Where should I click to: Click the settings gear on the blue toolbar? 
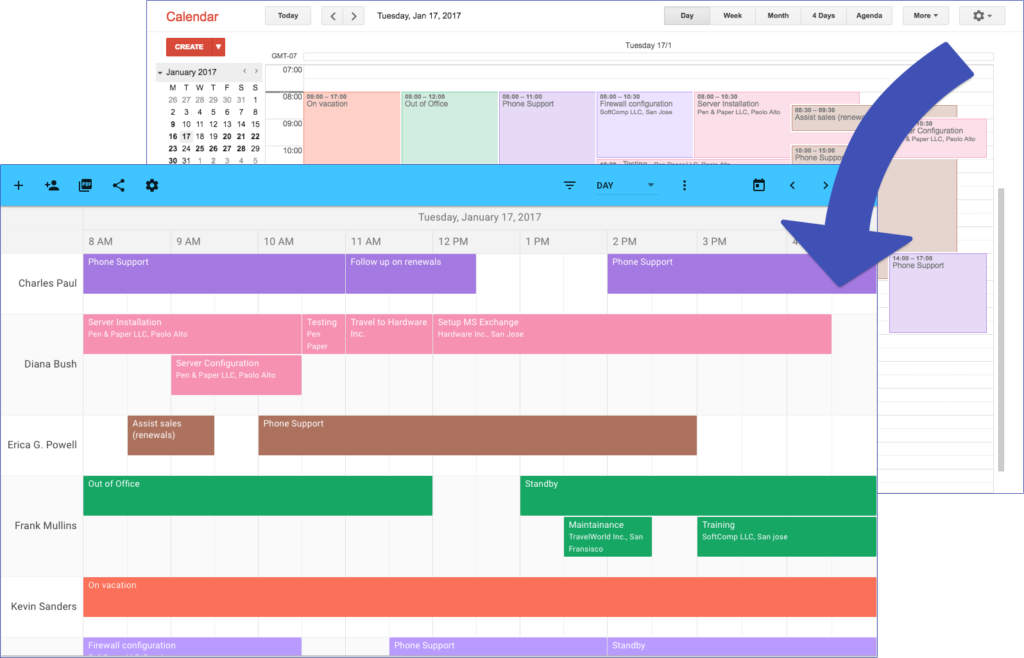click(151, 185)
